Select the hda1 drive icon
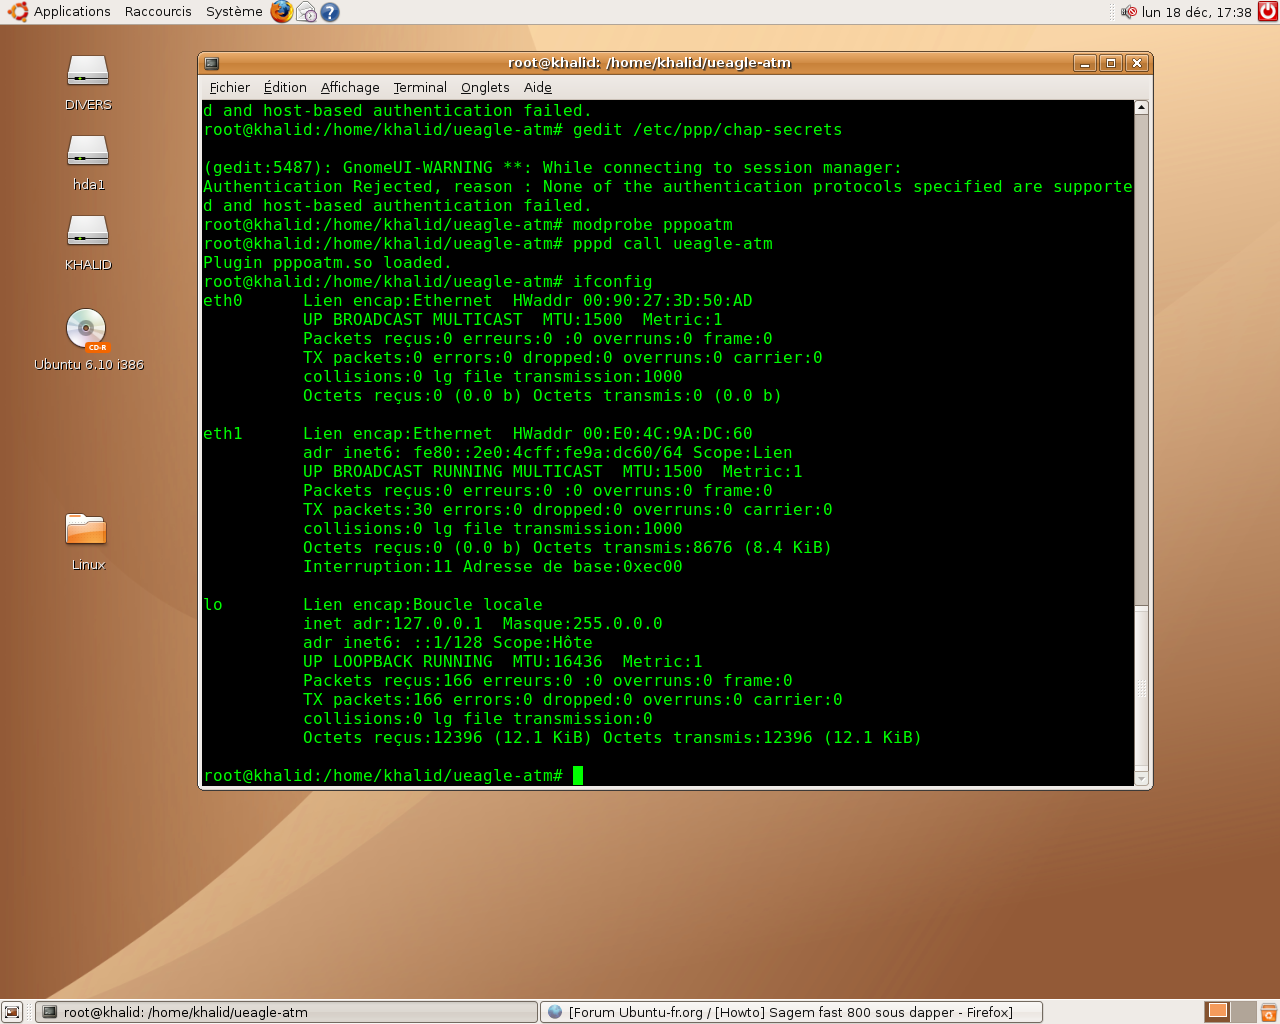 (88, 162)
